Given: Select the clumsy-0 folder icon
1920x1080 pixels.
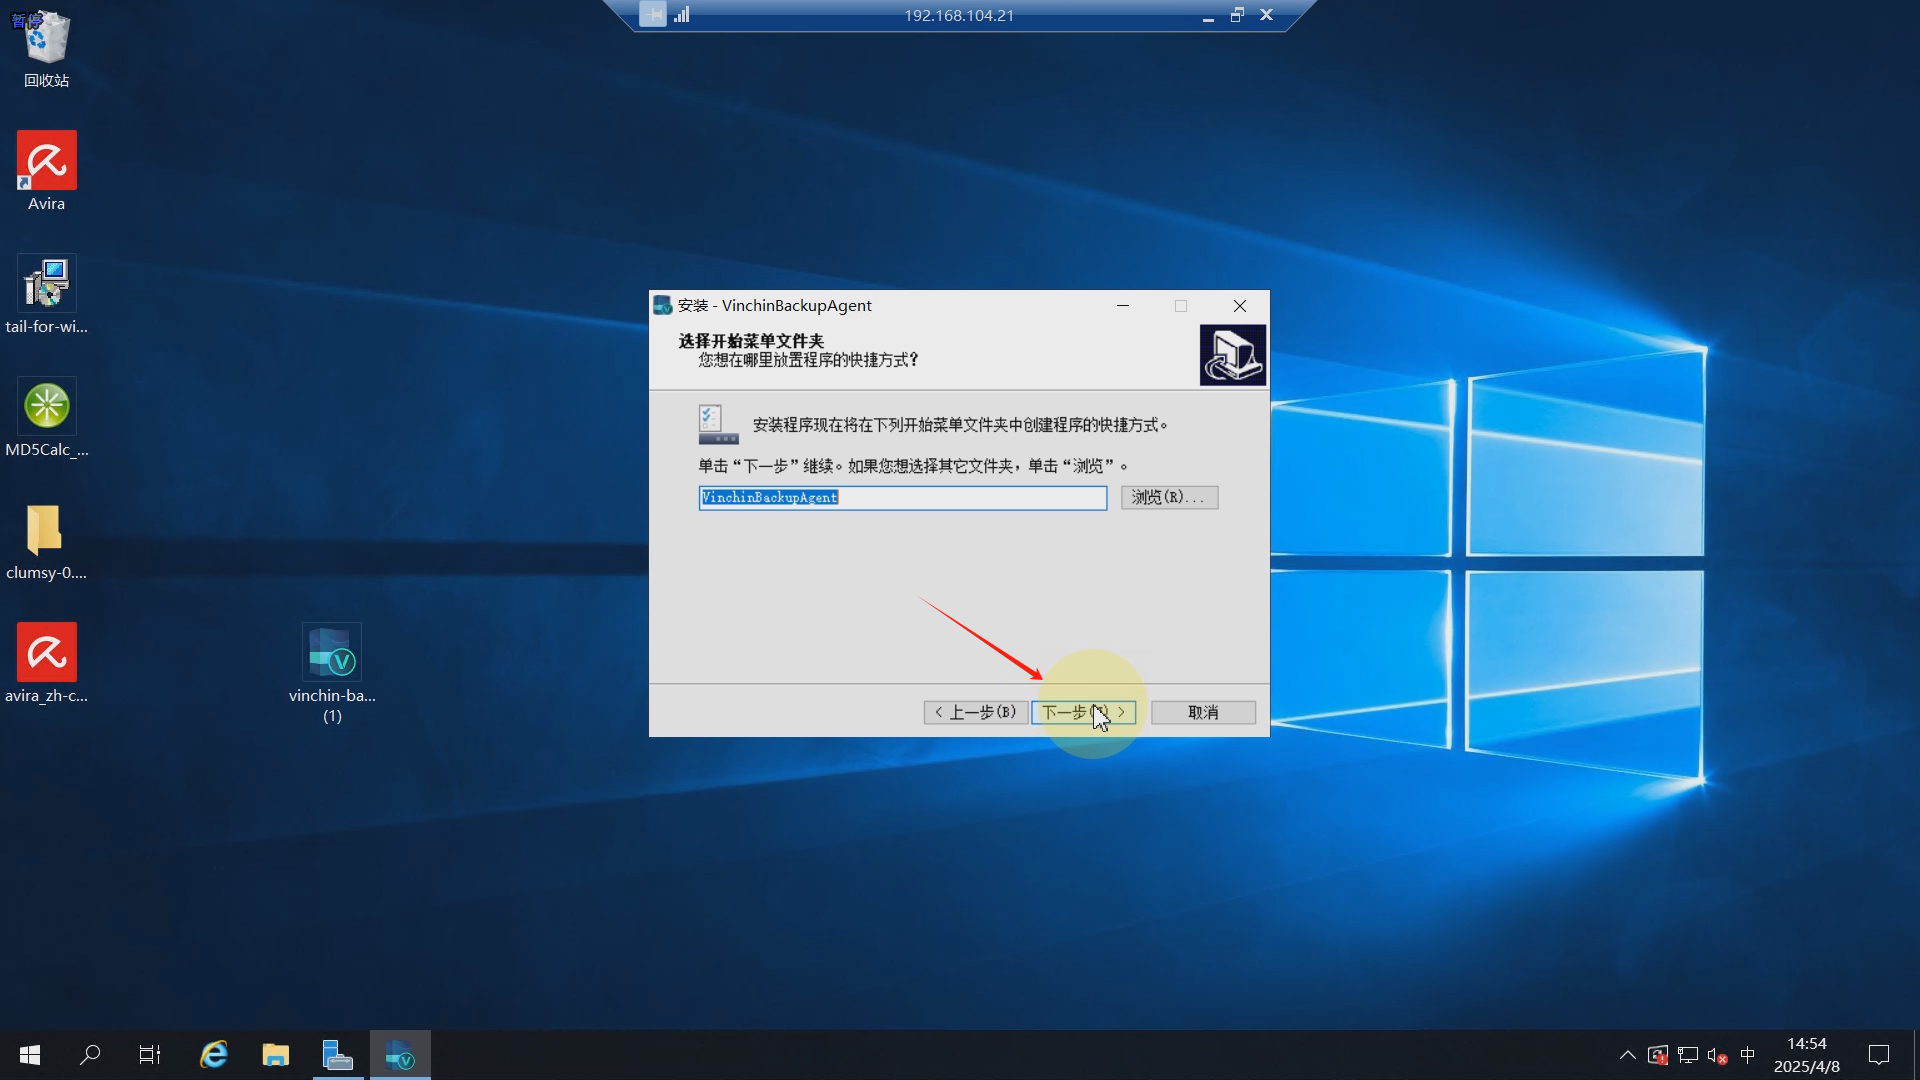Looking at the screenshot, I should (46, 530).
